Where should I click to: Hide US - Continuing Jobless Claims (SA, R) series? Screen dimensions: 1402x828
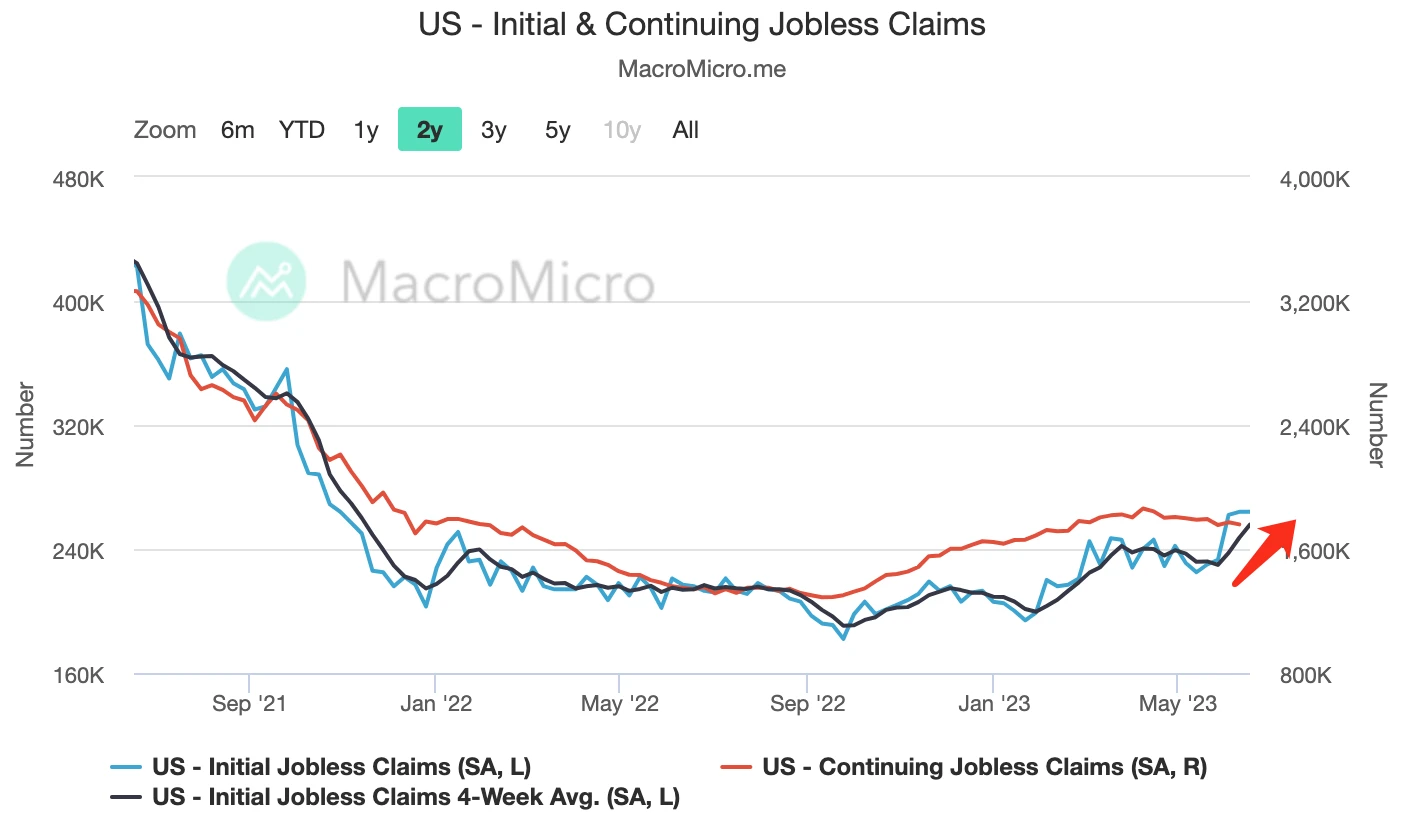click(x=985, y=768)
